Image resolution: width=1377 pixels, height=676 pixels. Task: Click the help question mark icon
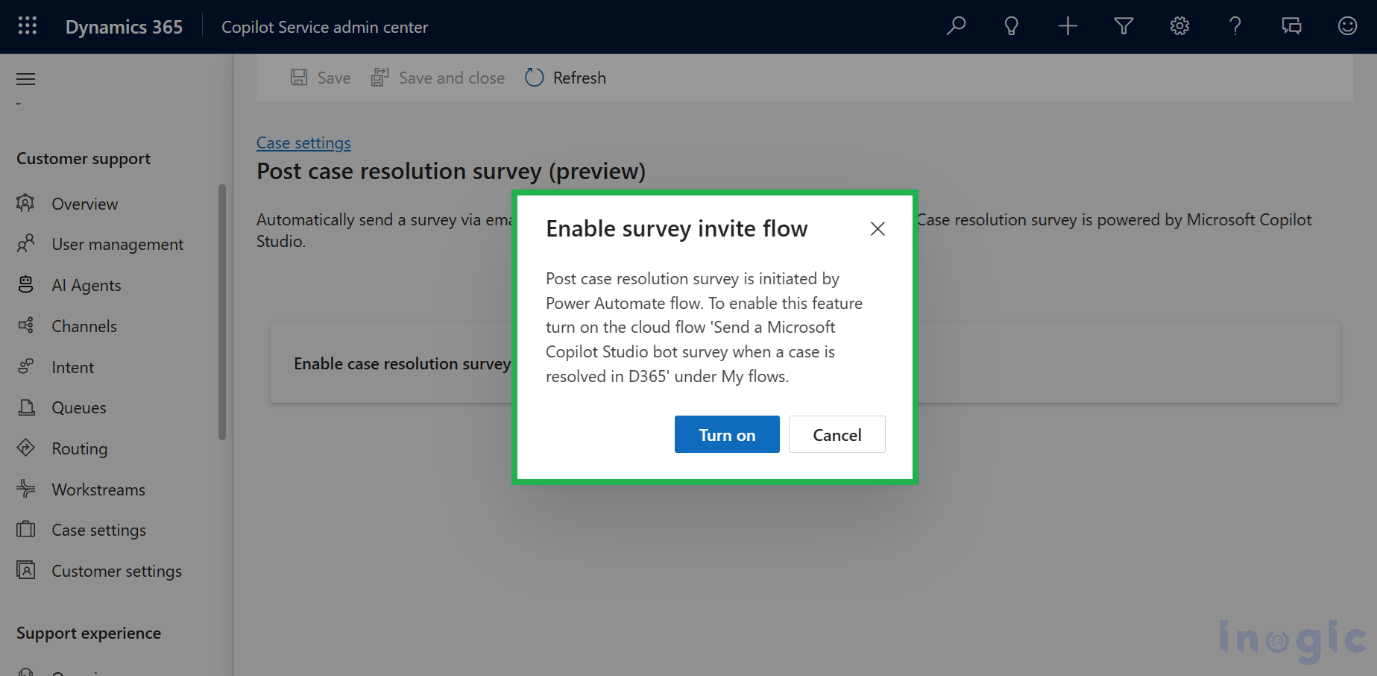pyautogui.click(x=1236, y=27)
